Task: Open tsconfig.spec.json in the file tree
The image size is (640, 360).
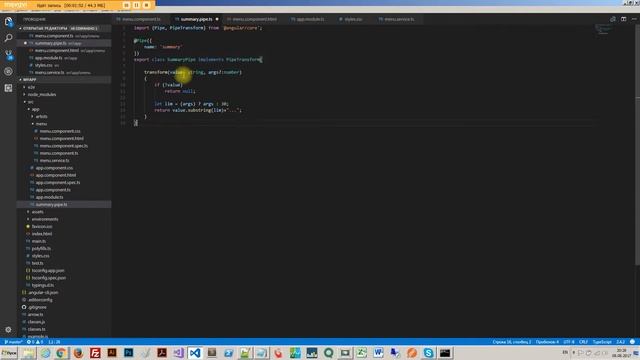Action: pos(49,278)
